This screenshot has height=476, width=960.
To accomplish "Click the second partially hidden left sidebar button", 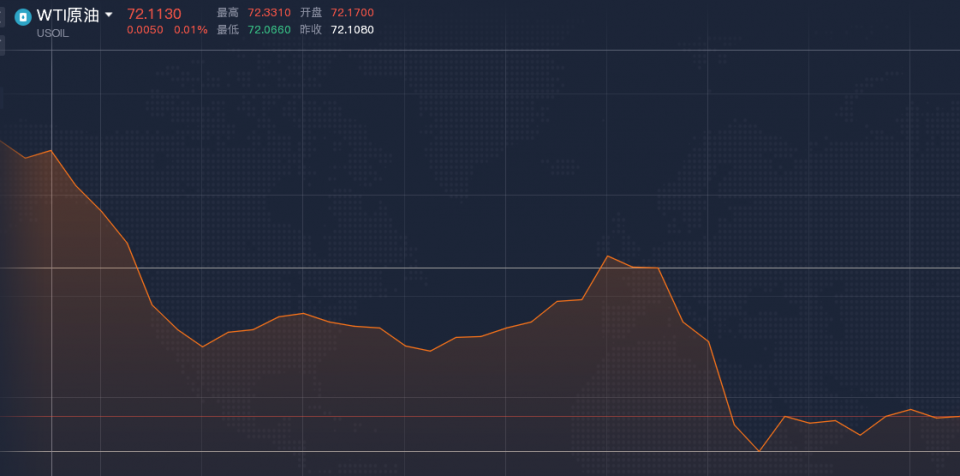I will pos(2,45).
